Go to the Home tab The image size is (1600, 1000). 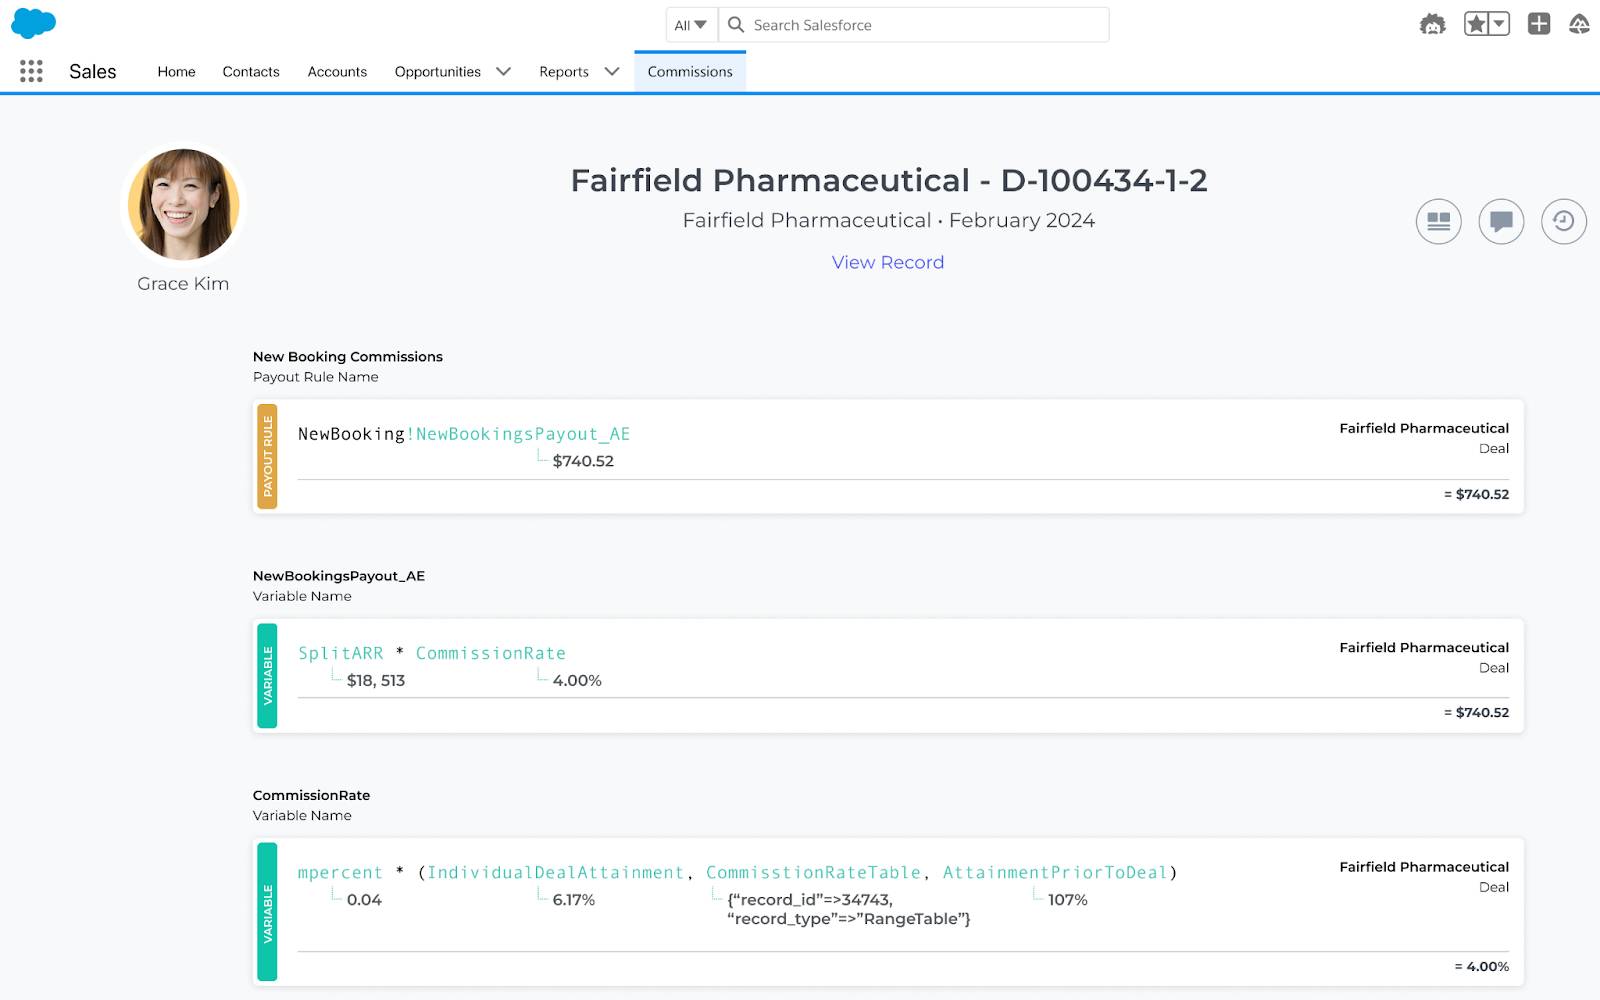click(176, 72)
